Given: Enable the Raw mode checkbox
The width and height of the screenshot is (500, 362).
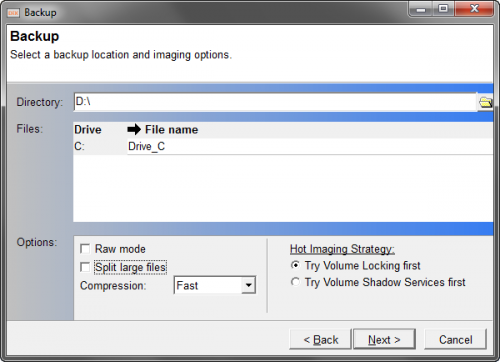Looking at the screenshot, I should [x=85, y=249].
